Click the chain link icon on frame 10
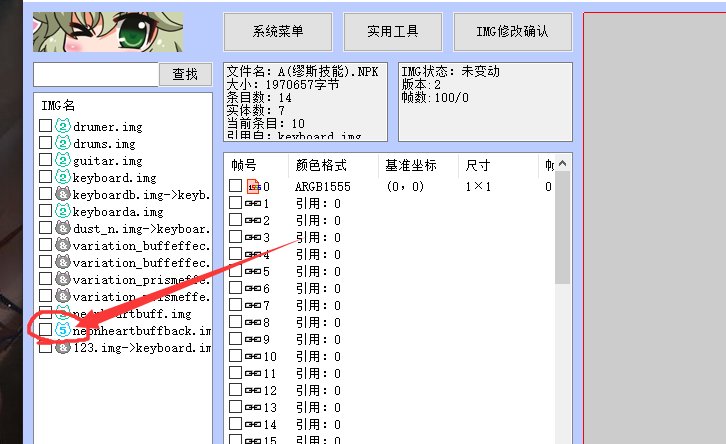This screenshot has height=444, width=726. click(x=253, y=356)
